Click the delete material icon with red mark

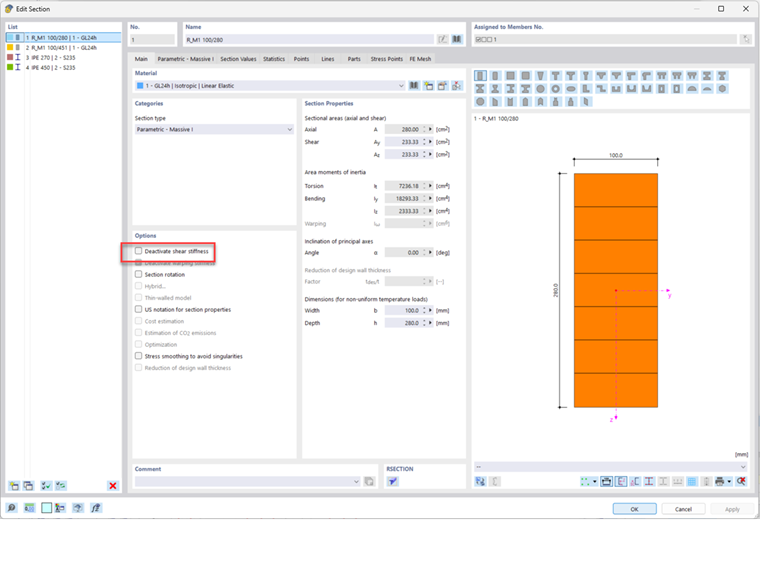point(457,86)
